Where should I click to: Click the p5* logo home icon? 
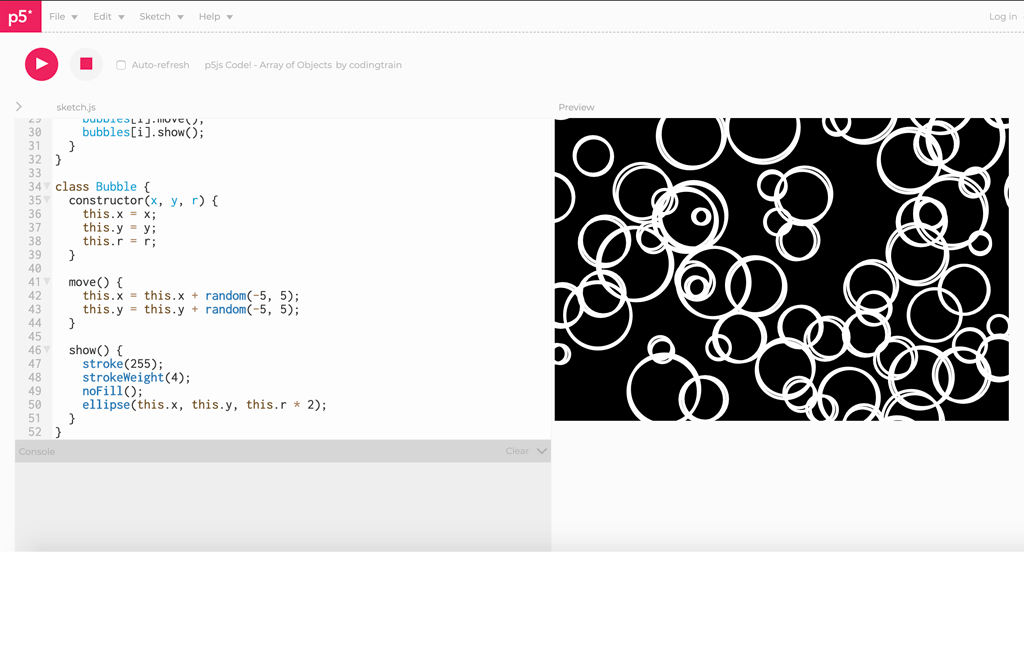20,17
